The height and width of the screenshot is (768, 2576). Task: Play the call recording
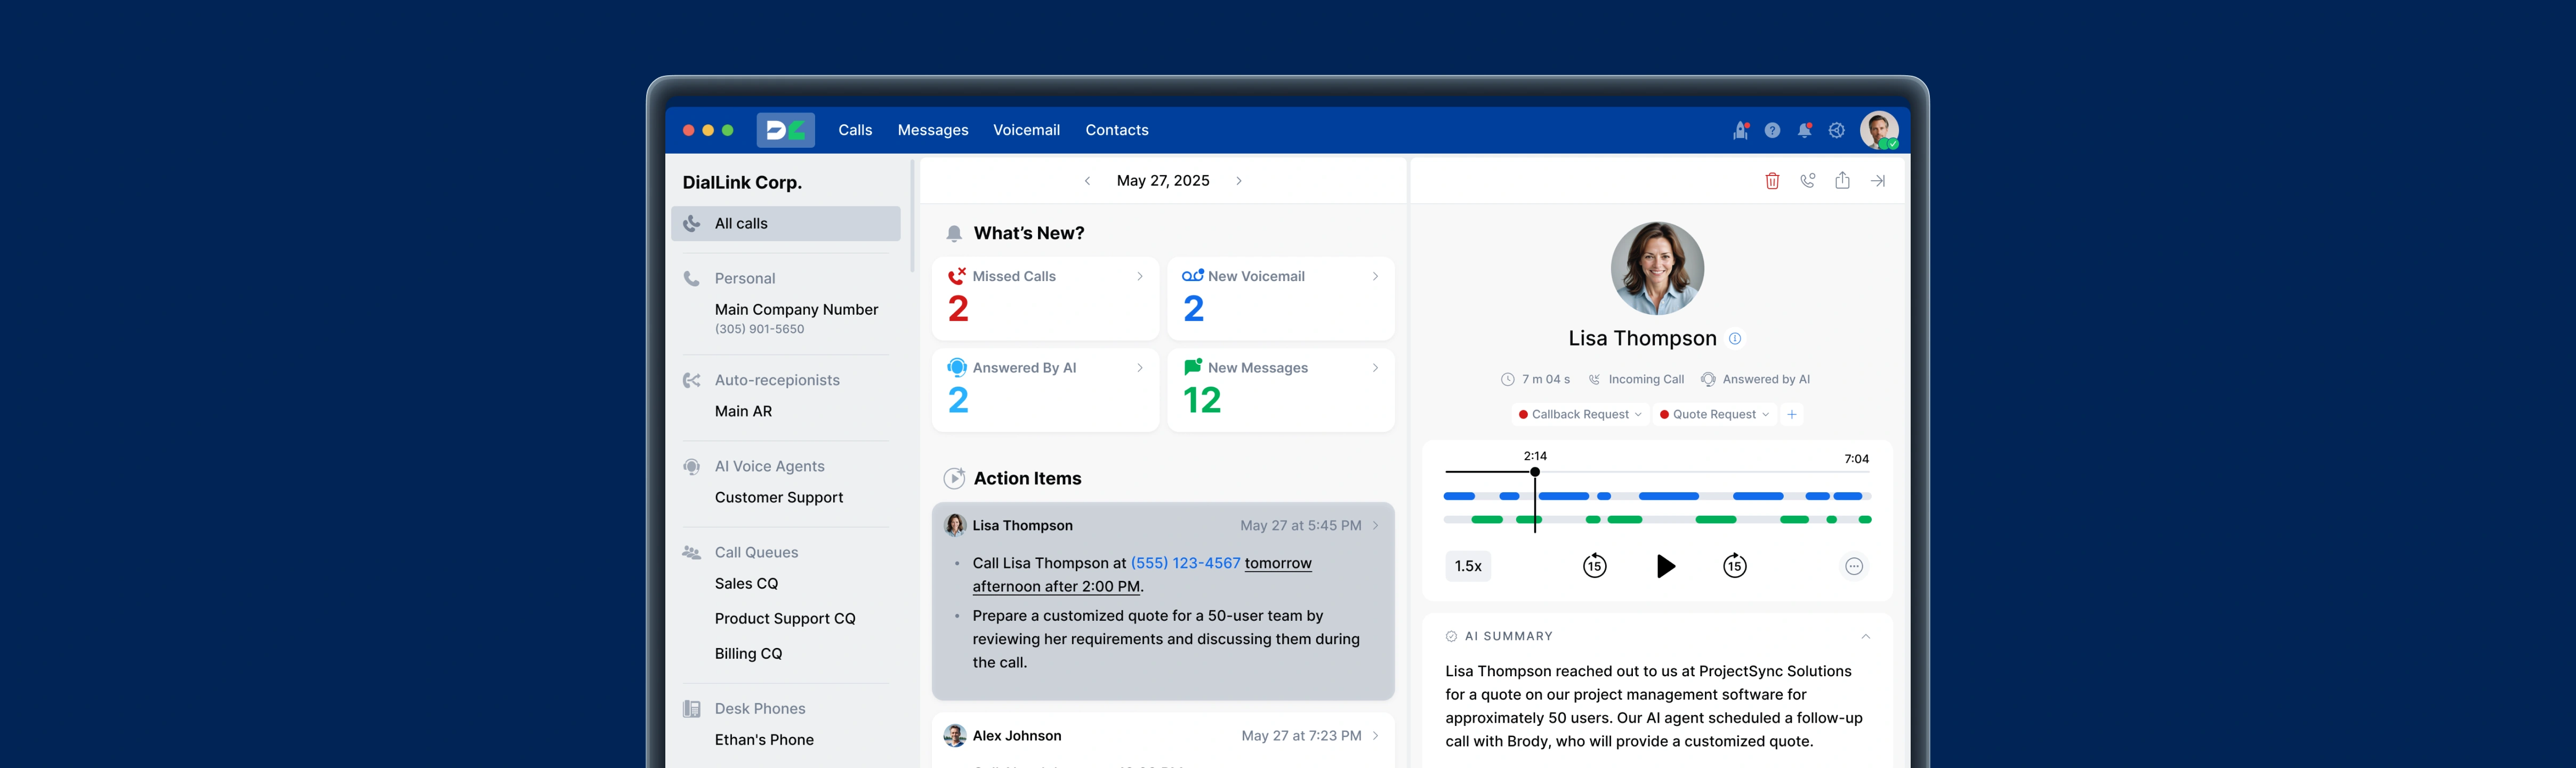coord(1665,566)
